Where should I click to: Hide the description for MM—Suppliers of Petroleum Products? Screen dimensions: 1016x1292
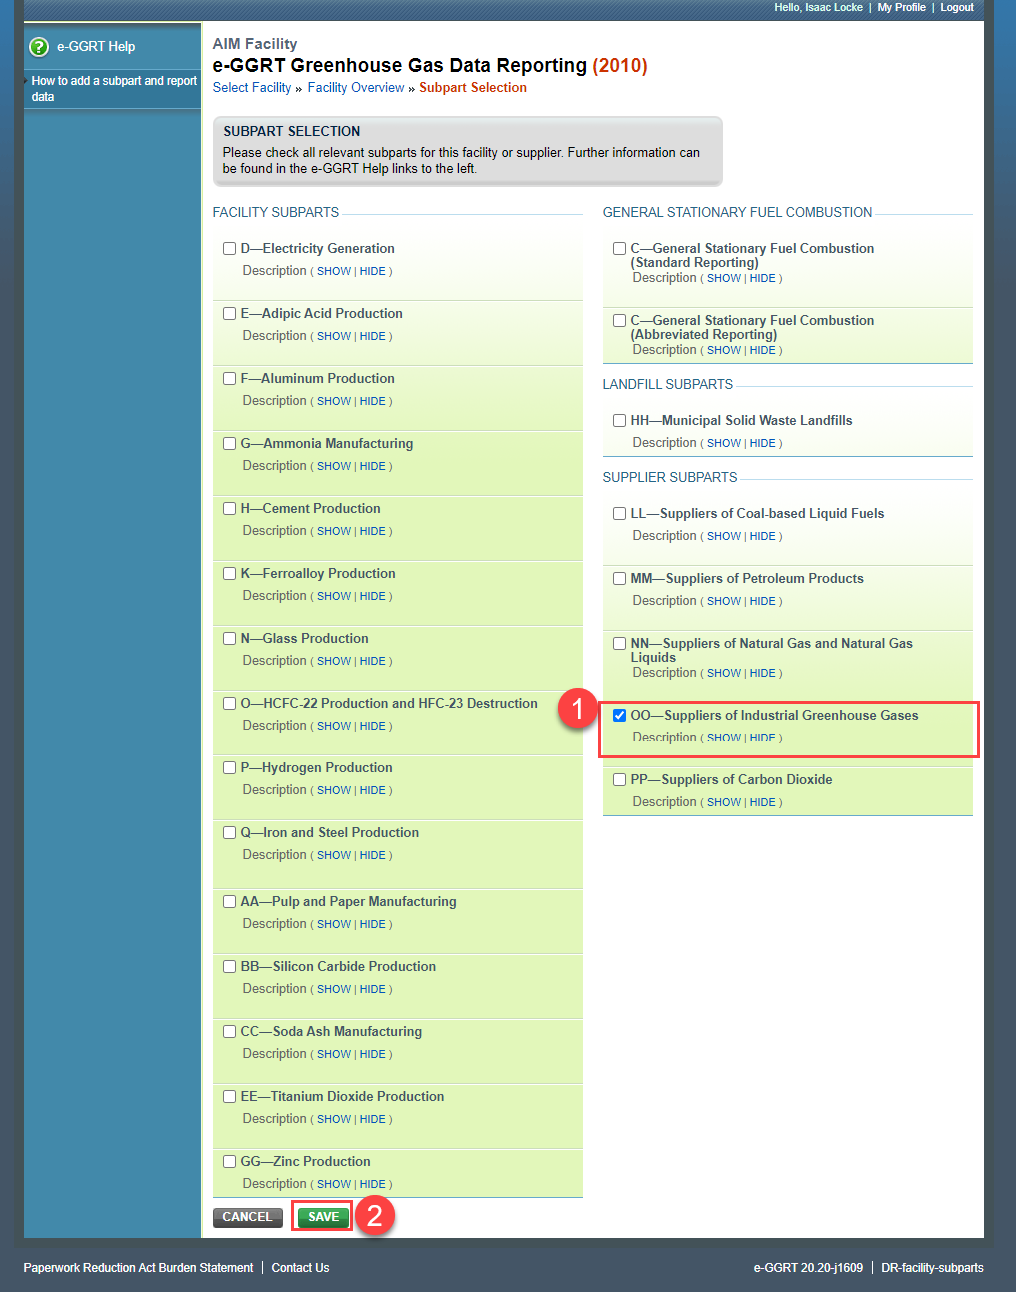763,600
